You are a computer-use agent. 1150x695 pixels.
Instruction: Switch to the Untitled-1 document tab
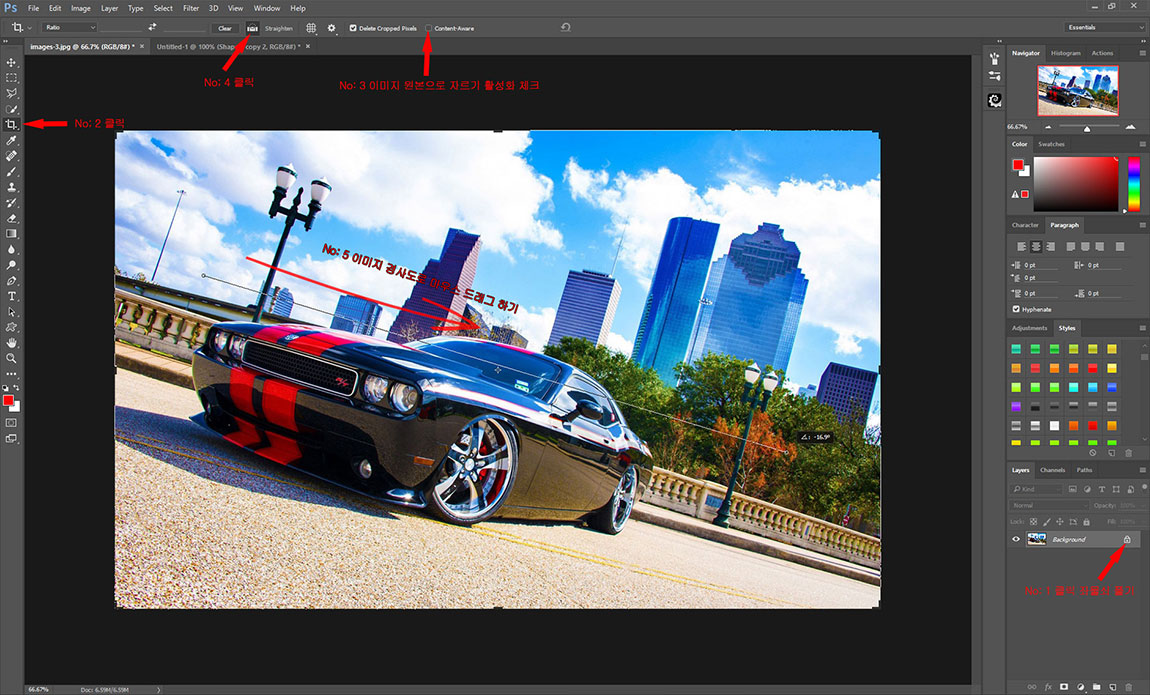[228, 46]
